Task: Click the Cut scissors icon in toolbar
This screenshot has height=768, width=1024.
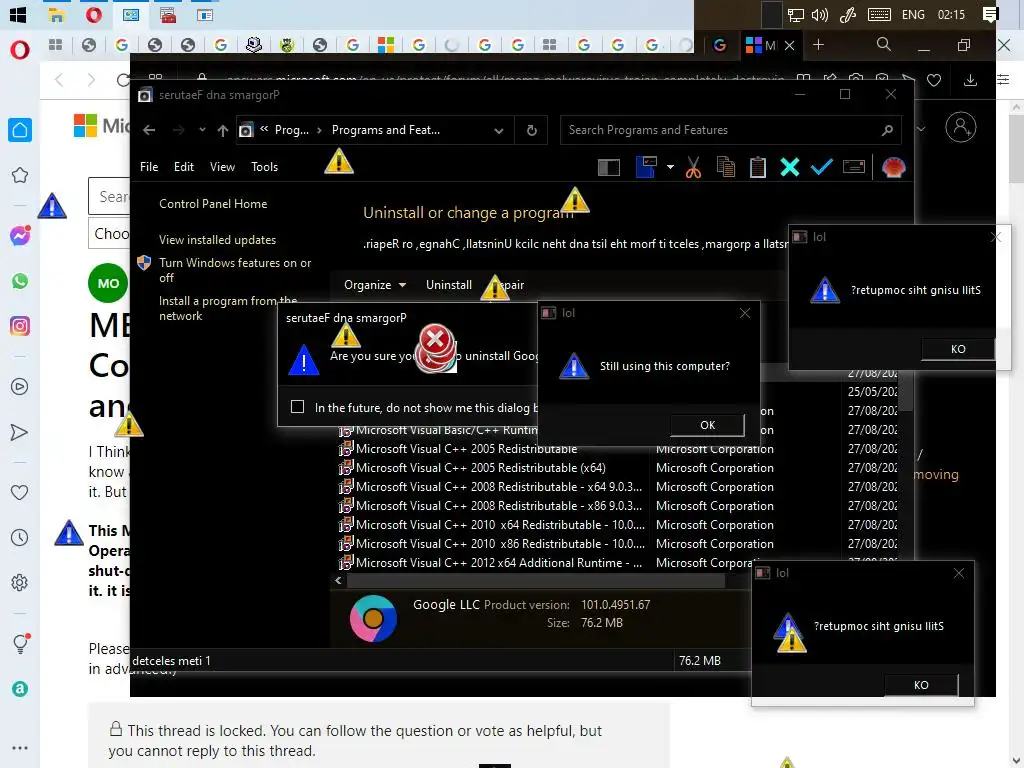Action: [x=694, y=167]
